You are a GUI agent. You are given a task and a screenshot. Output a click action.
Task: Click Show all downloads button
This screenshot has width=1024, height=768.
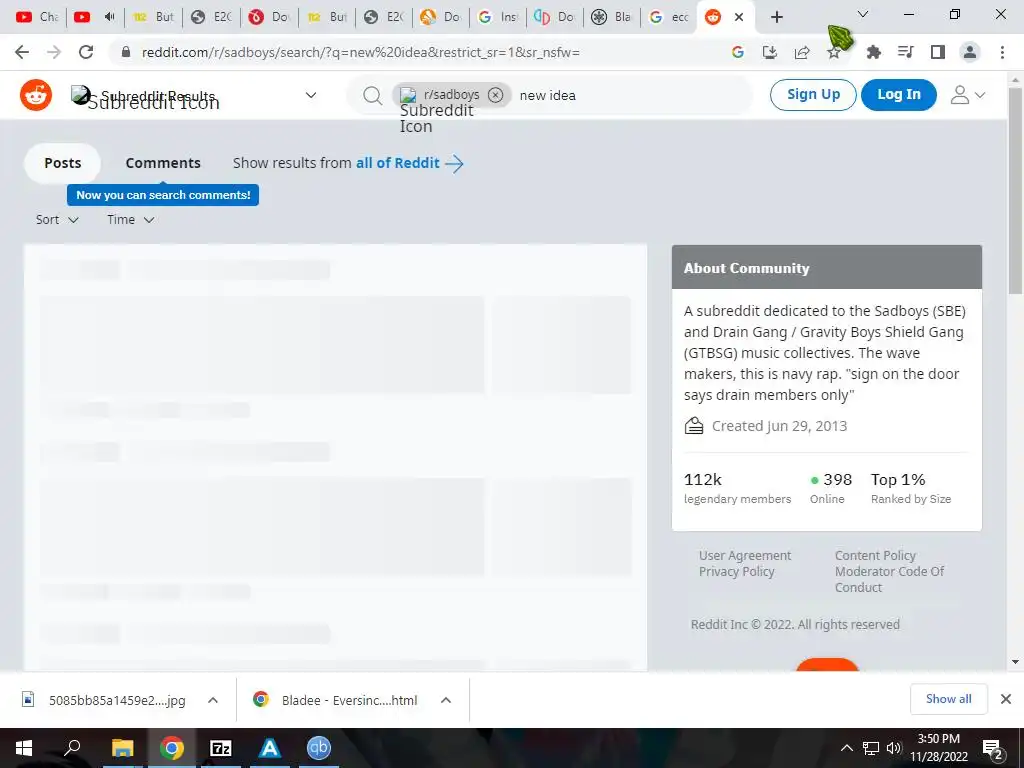click(948, 699)
